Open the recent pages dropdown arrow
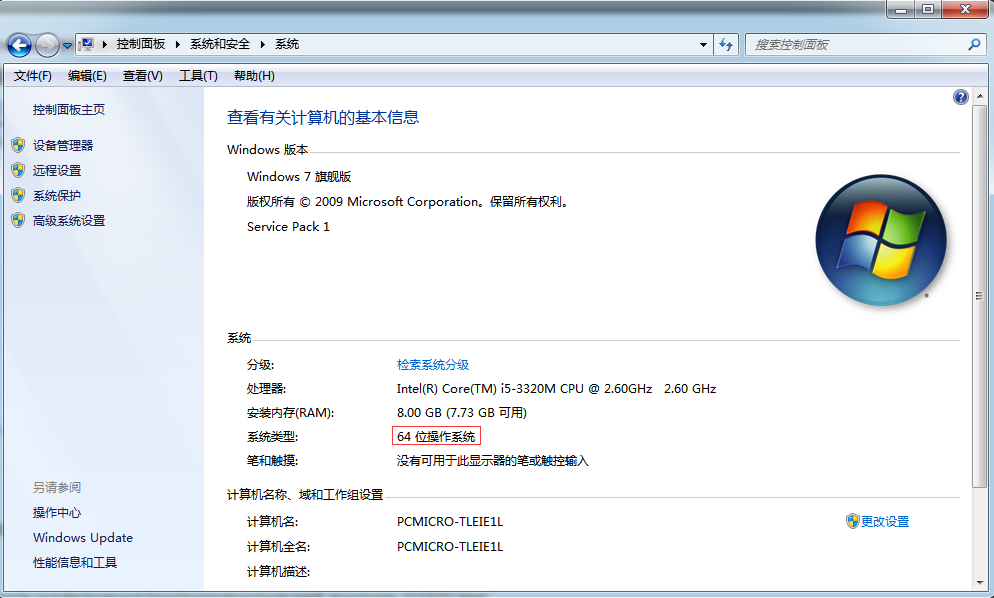Image resolution: width=994 pixels, height=598 pixels. (x=67, y=46)
